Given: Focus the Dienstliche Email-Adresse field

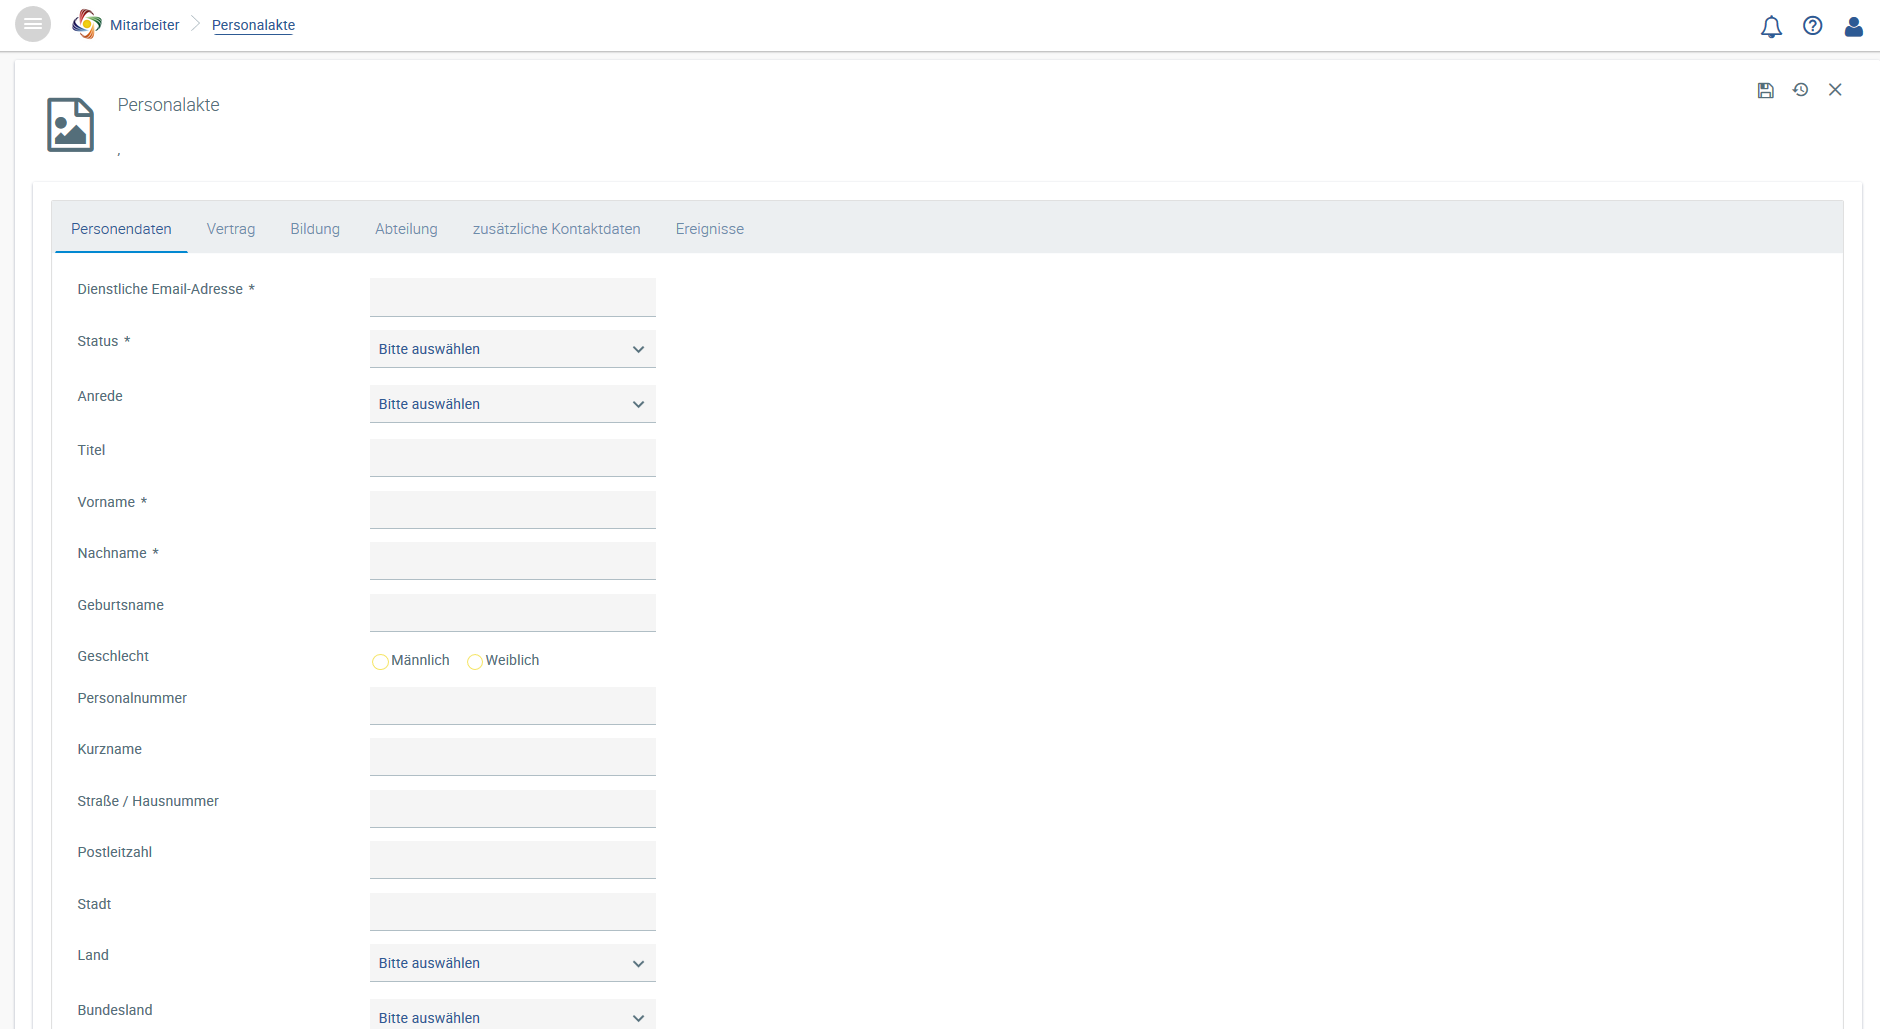Looking at the screenshot, I should pyautogui.click(x=513, y=297).
